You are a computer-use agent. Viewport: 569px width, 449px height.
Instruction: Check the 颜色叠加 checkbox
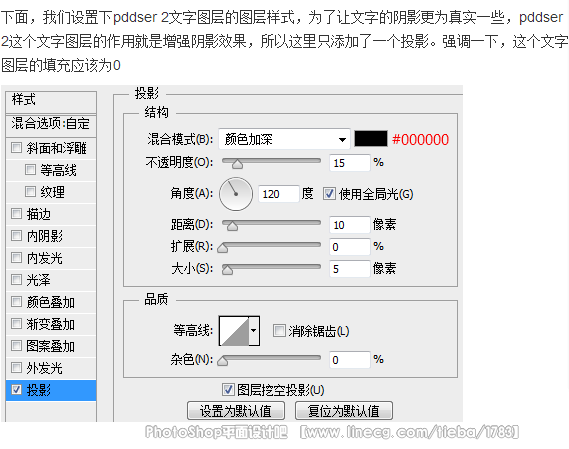tap(16, 302)
